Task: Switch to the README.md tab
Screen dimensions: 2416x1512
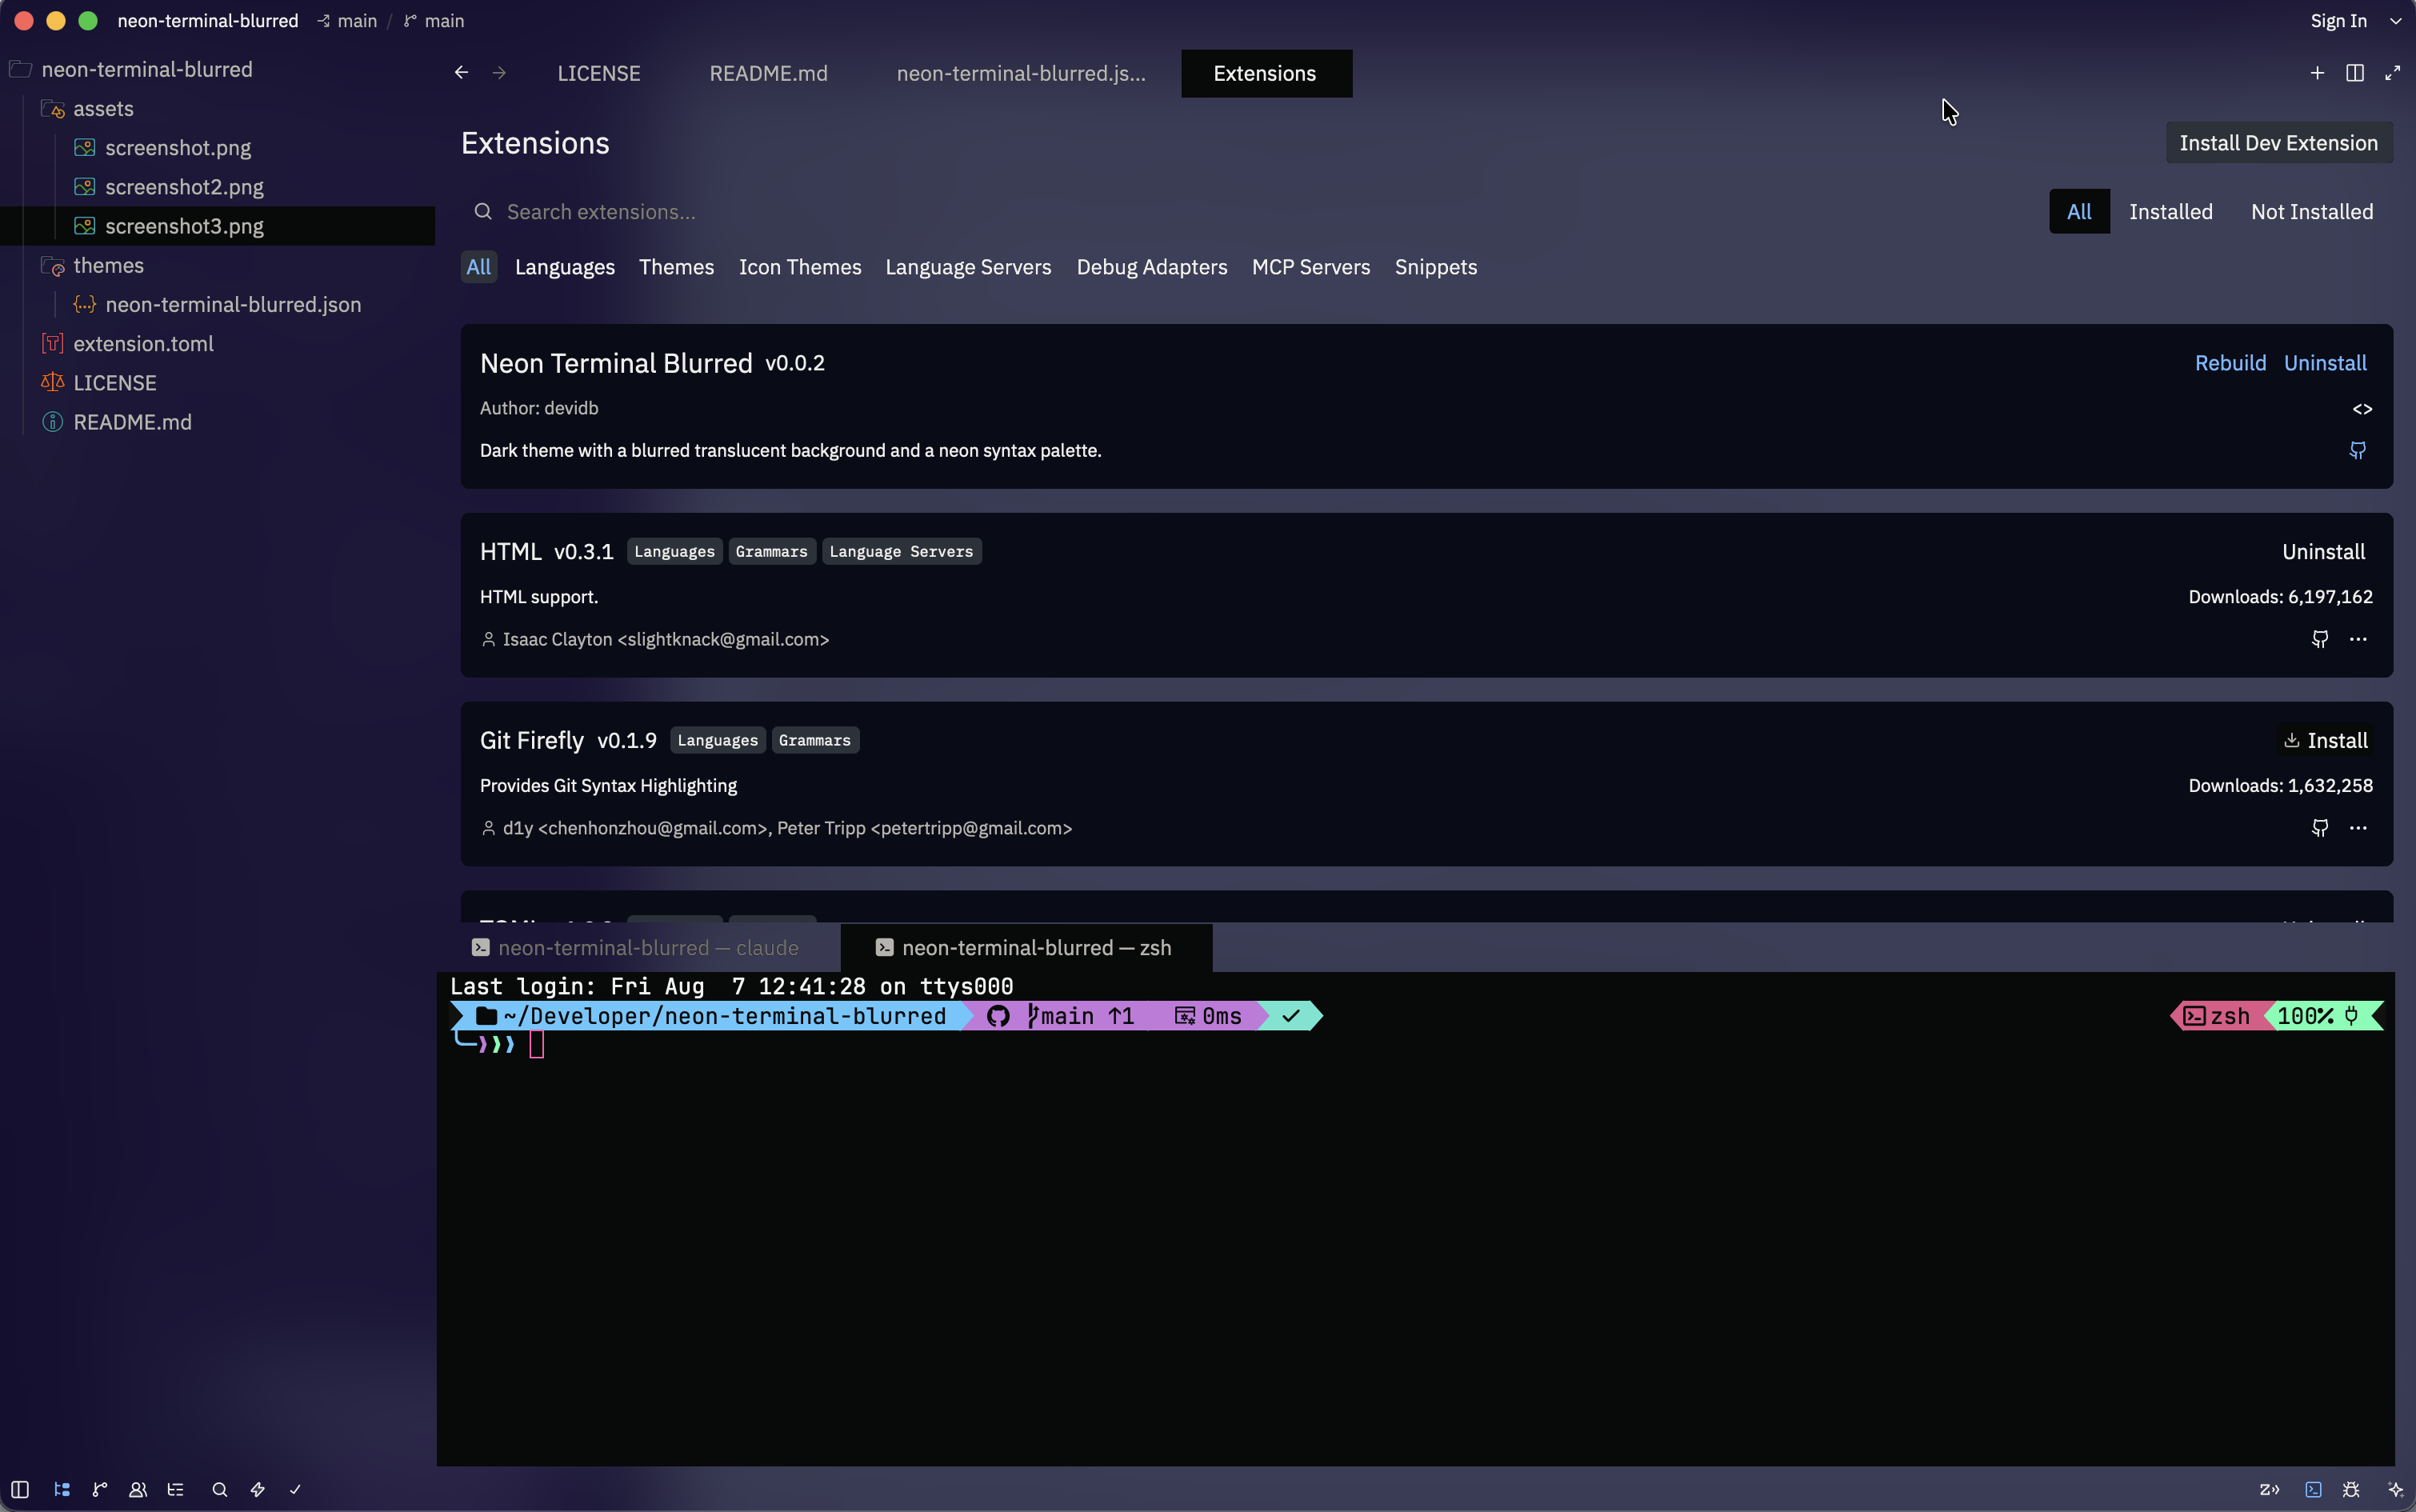Action: coord(768,73)
